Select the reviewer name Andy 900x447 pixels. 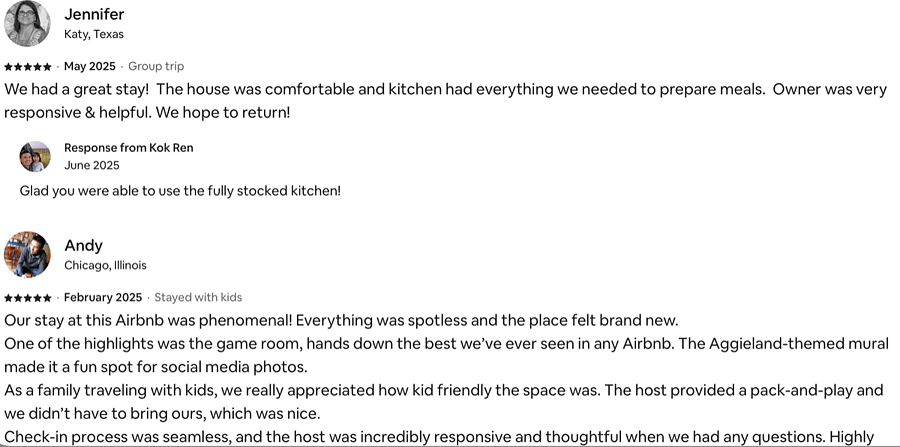point(83,245)
